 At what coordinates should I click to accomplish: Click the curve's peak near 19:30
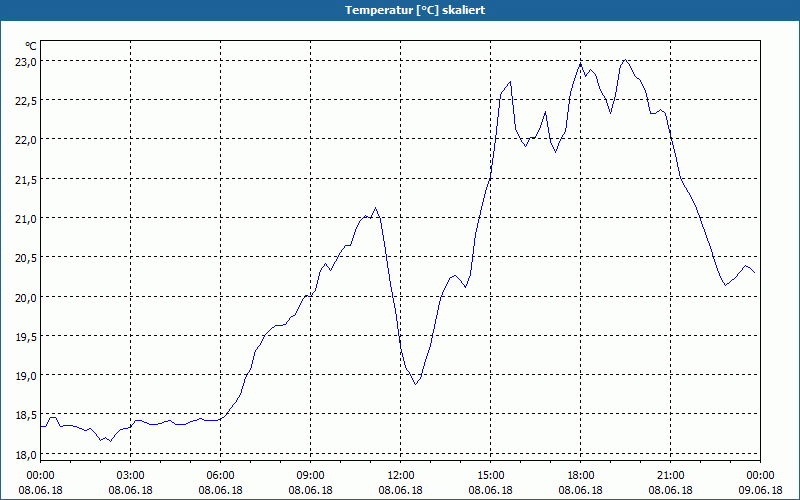(625, 60)
